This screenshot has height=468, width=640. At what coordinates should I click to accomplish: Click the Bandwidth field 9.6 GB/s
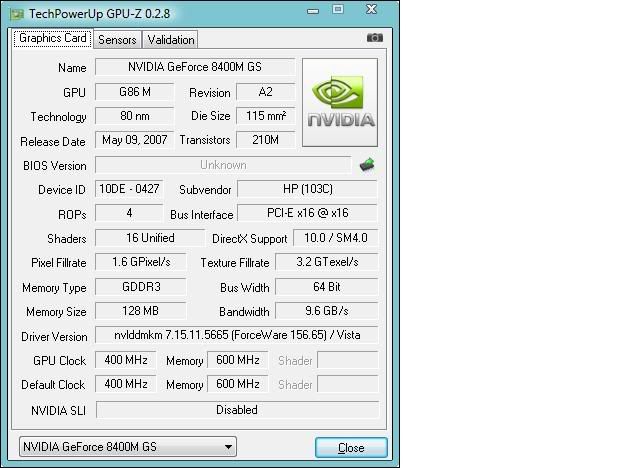327,311
